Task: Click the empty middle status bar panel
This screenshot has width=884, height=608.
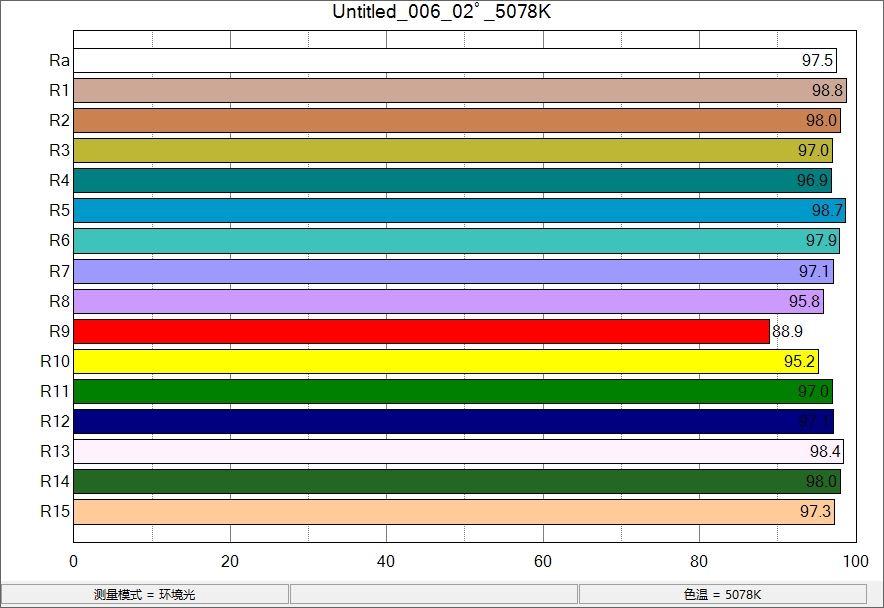Action: pos(433,594)
